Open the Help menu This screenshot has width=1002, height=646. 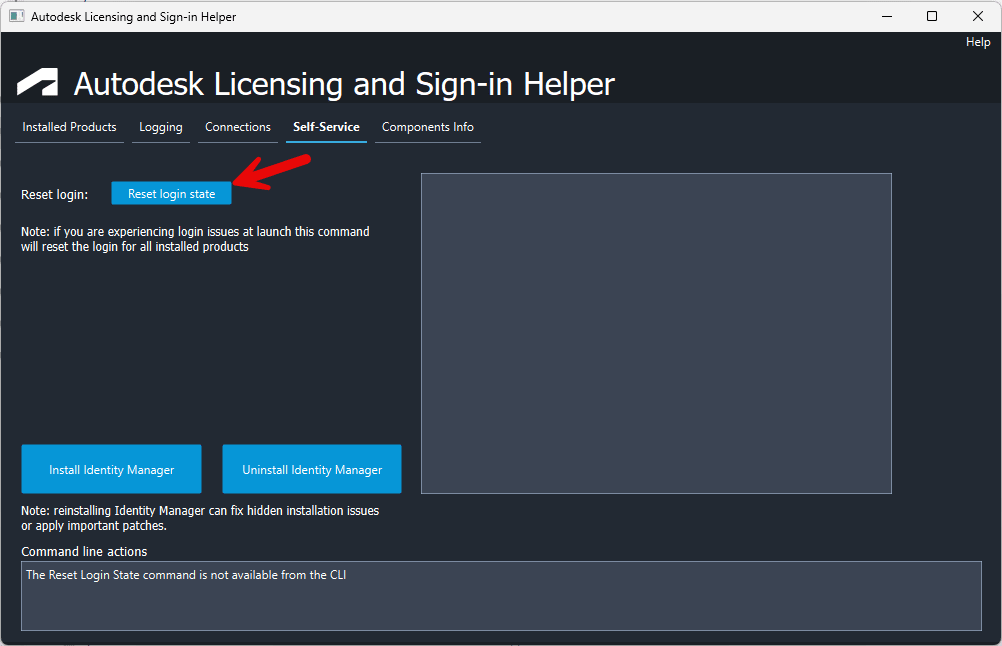(x=978, y=42)
